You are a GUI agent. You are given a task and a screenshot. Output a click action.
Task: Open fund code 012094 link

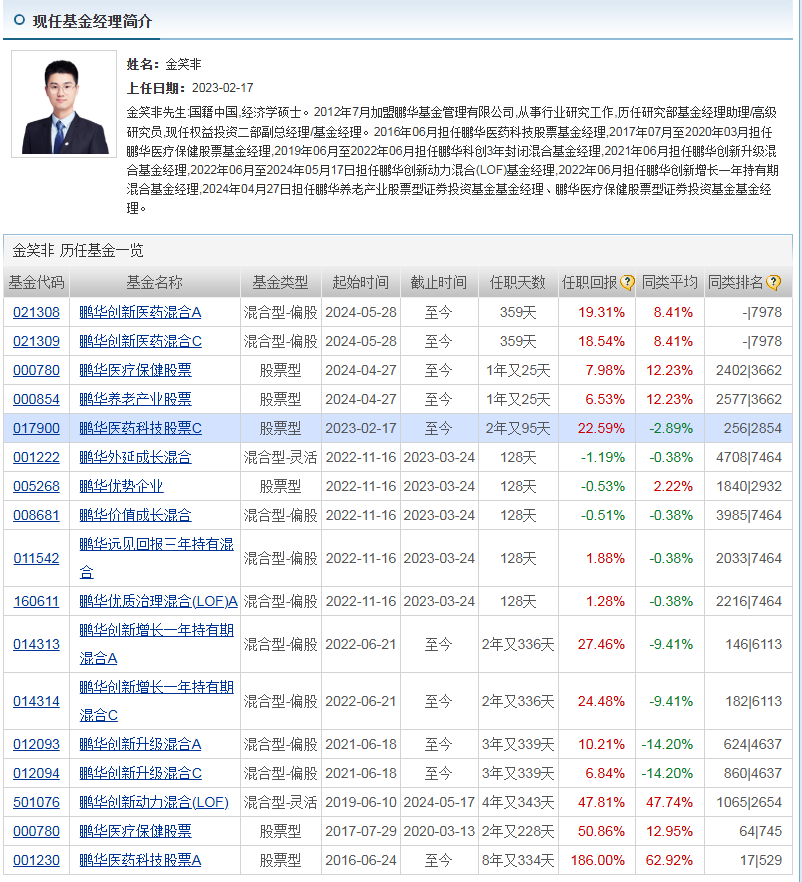point(36,773)
